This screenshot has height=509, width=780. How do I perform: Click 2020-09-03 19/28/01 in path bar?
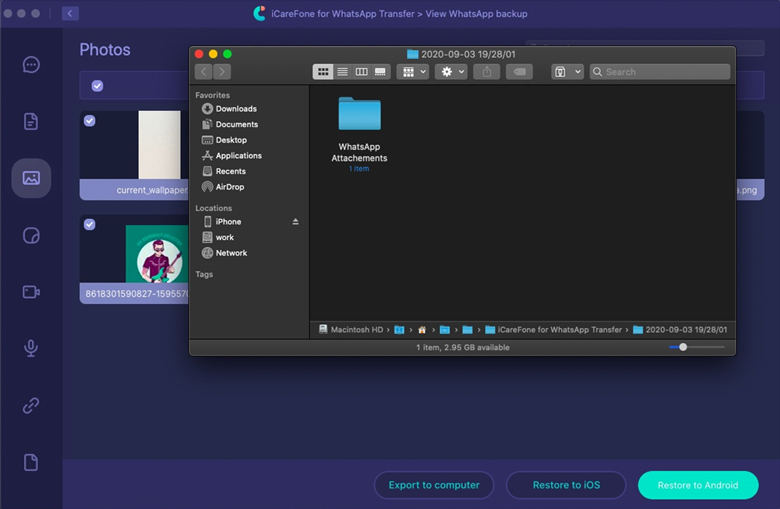(680, 329)
